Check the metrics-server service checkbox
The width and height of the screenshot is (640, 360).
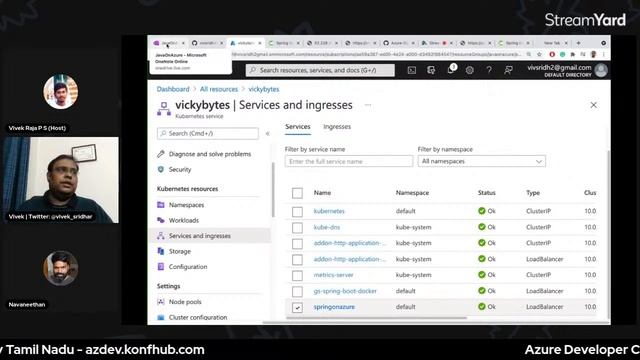297,275
